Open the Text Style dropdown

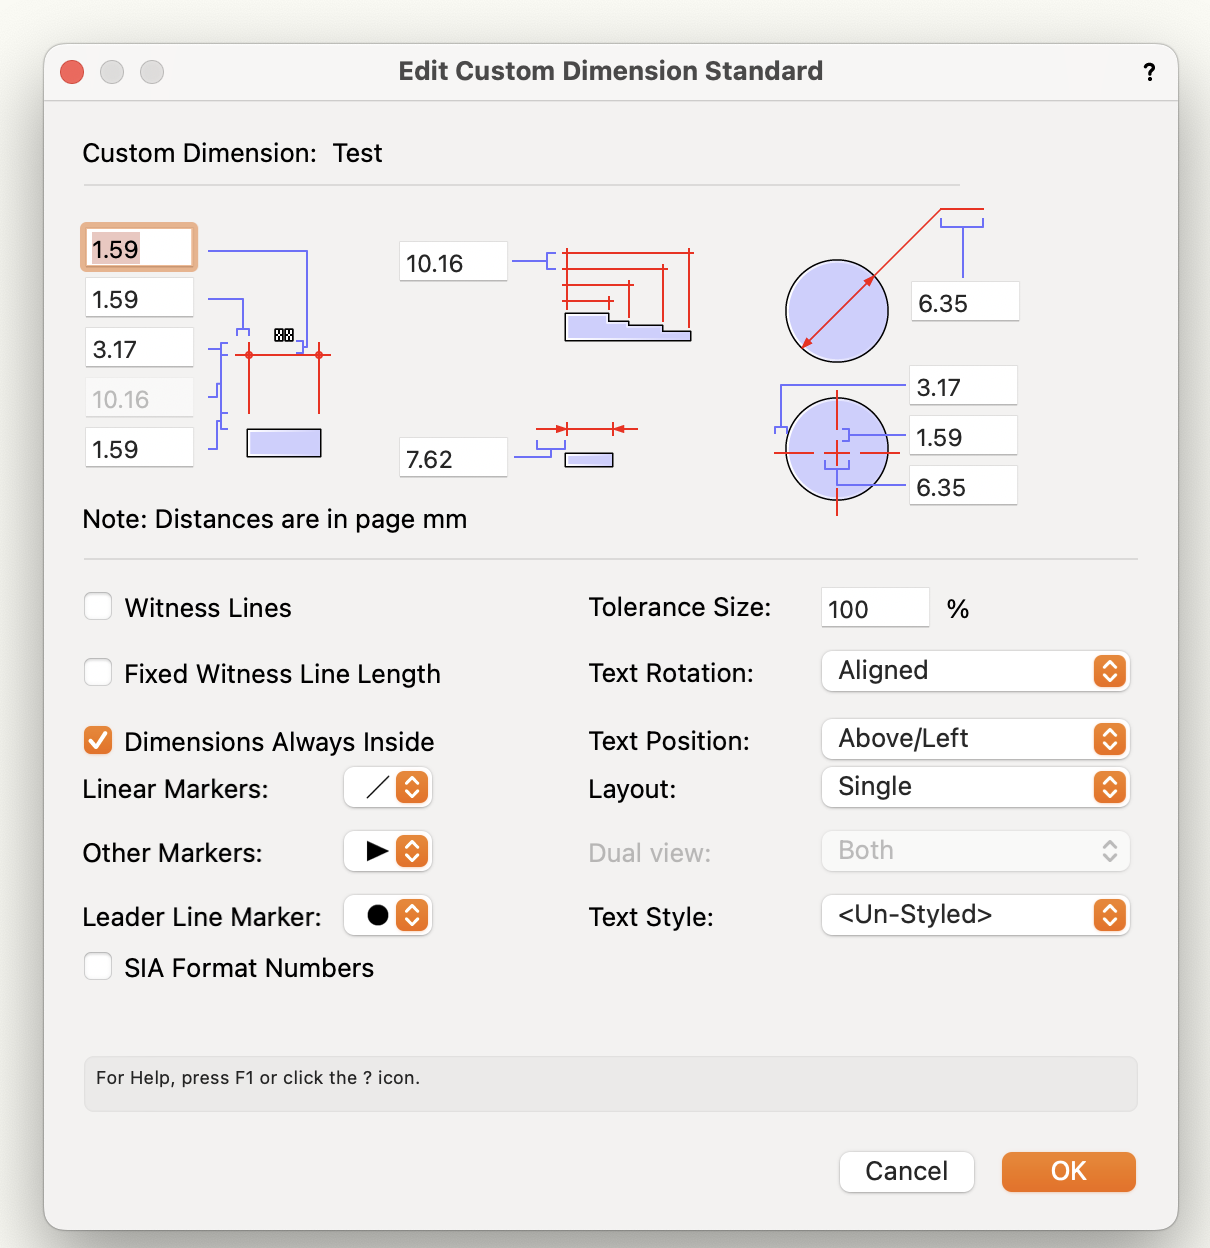pos(974,915)
